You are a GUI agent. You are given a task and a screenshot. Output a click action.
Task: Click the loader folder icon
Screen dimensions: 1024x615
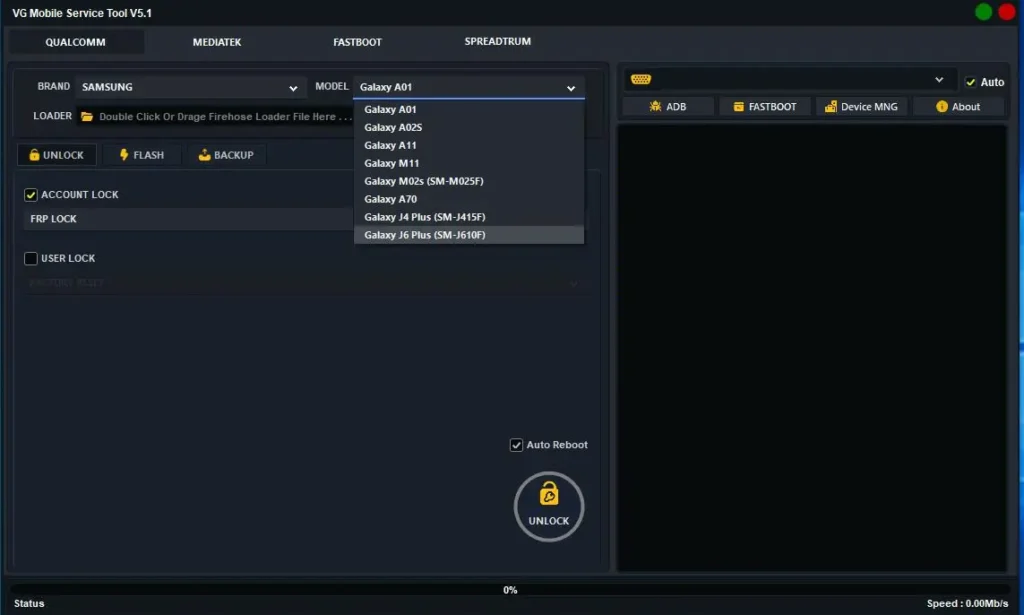tap(87, 116)
